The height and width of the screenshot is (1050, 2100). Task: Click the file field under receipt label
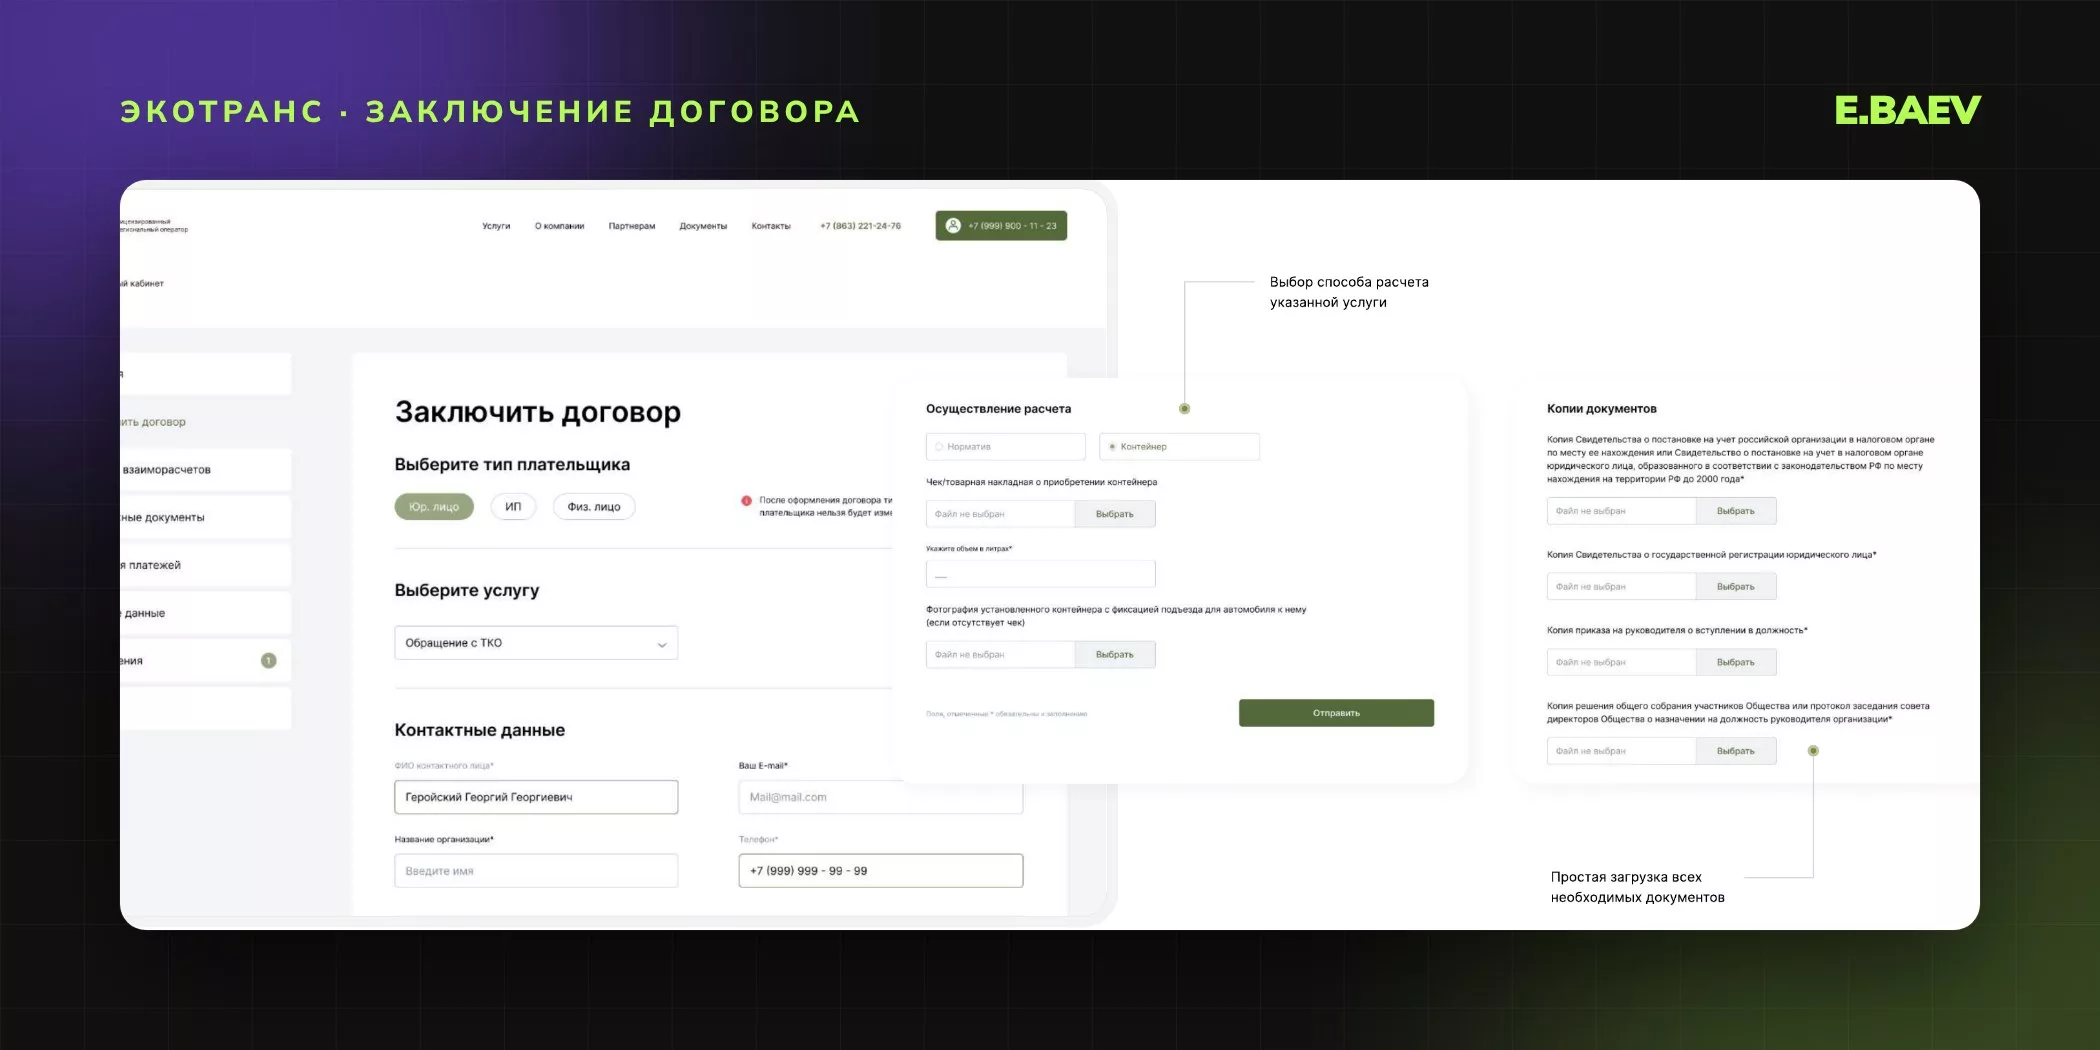pos(1001,514)
